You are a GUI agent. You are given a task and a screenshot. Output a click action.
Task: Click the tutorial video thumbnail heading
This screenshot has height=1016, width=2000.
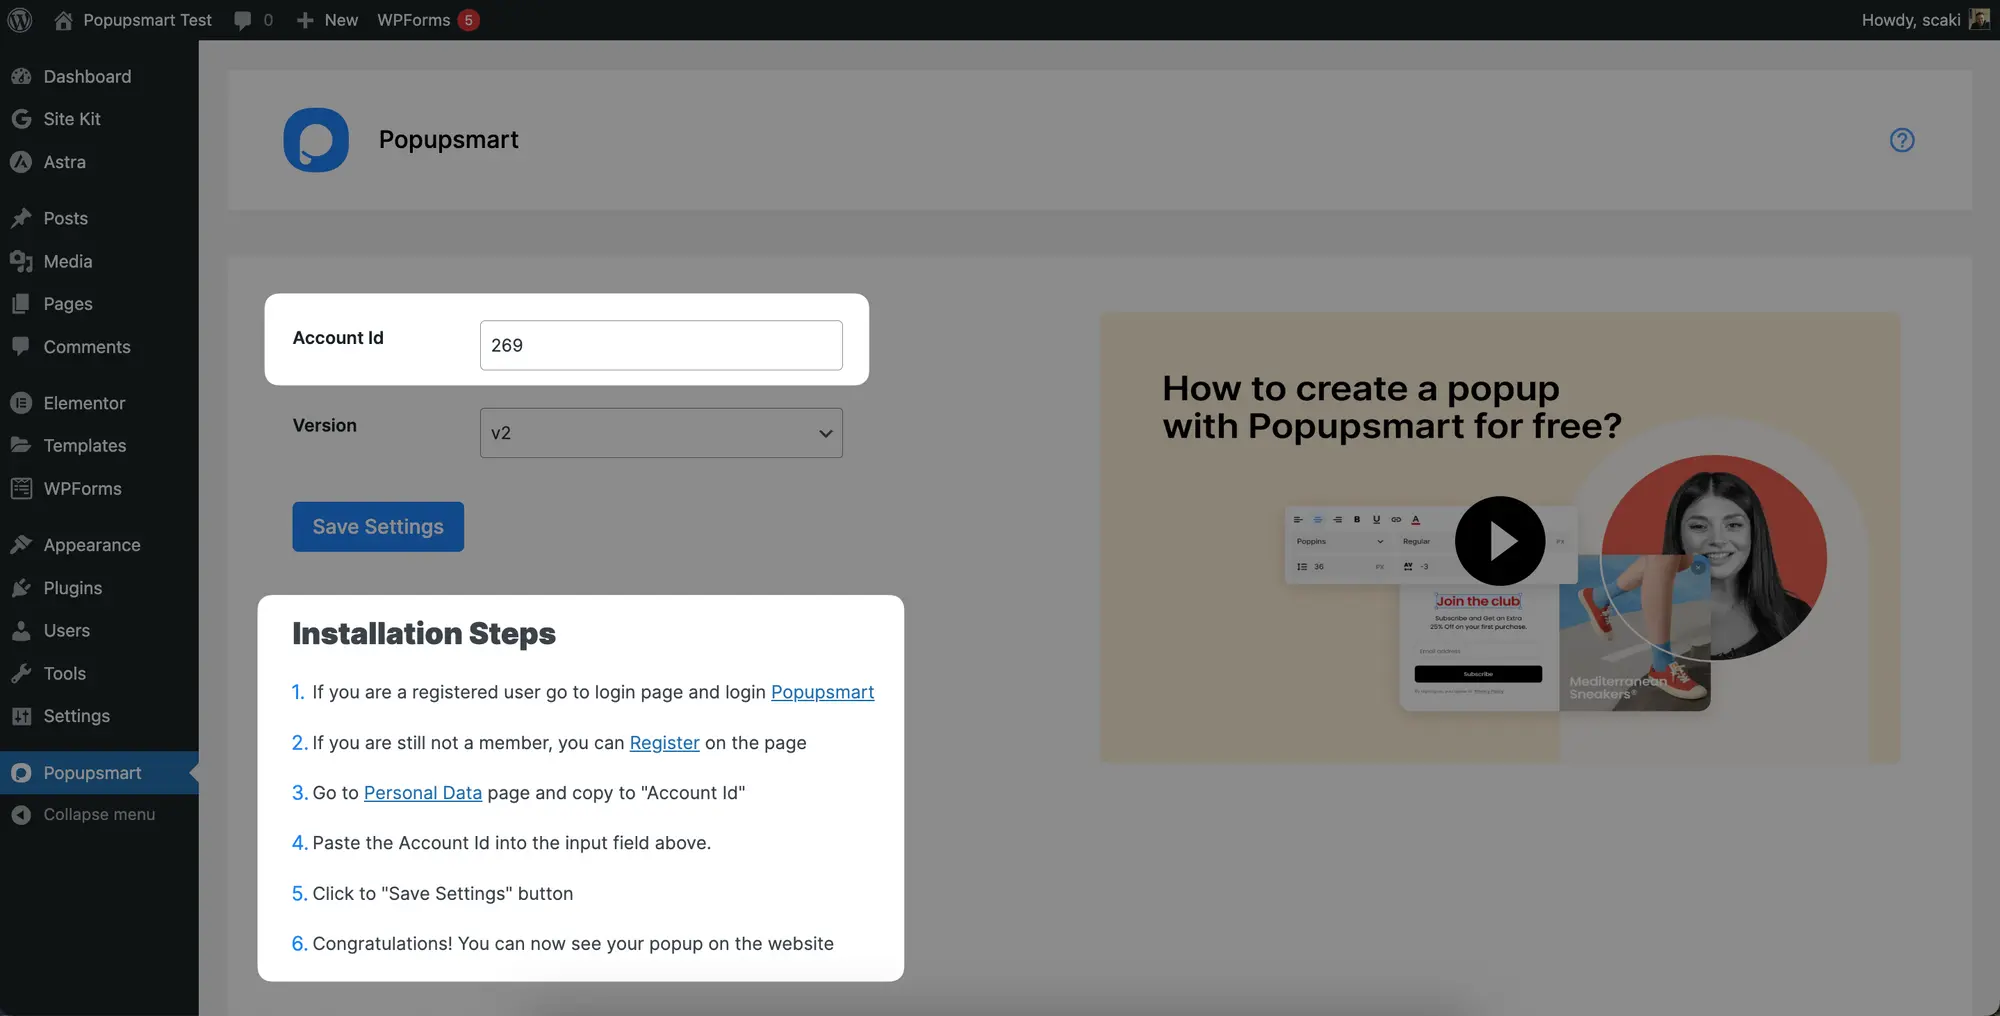pyautogui.click(x=1391, y=407)
